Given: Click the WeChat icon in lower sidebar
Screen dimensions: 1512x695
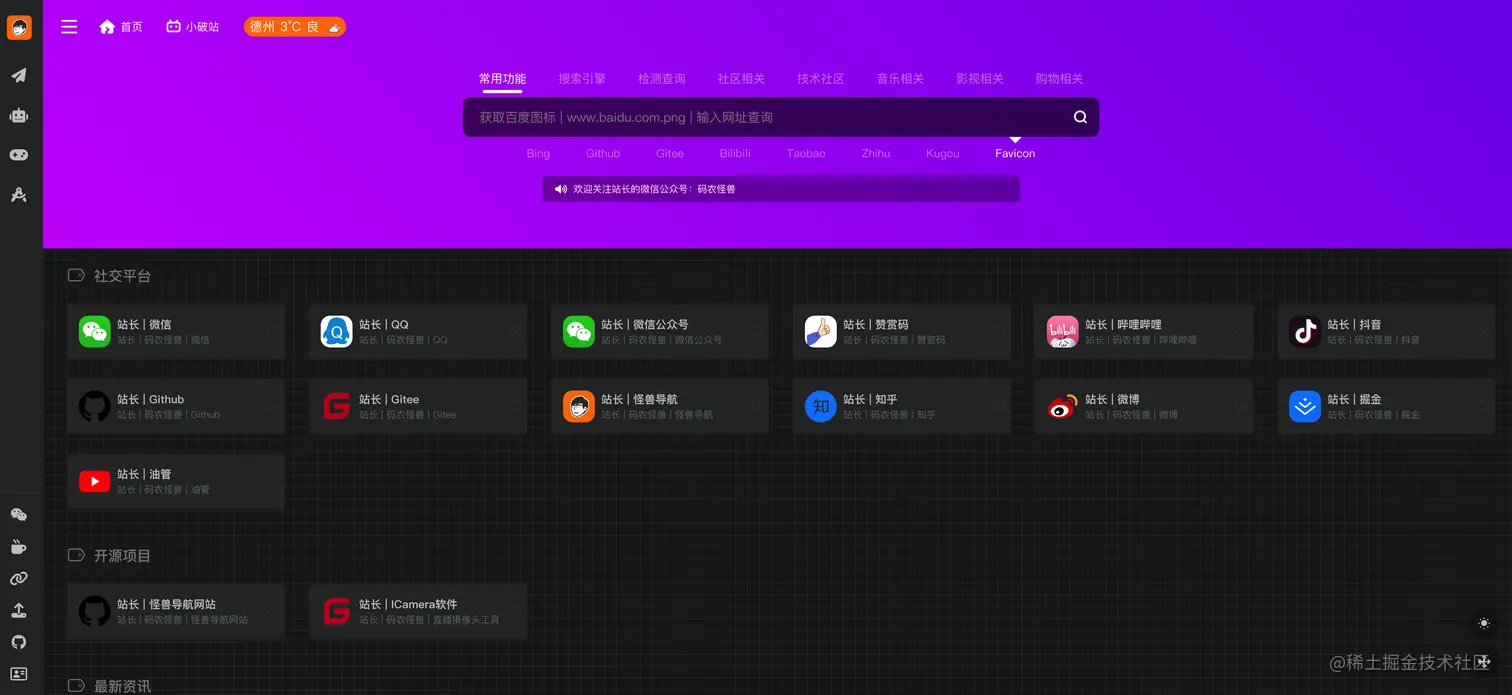Looking at the screenshot, I should coord(19,515).
